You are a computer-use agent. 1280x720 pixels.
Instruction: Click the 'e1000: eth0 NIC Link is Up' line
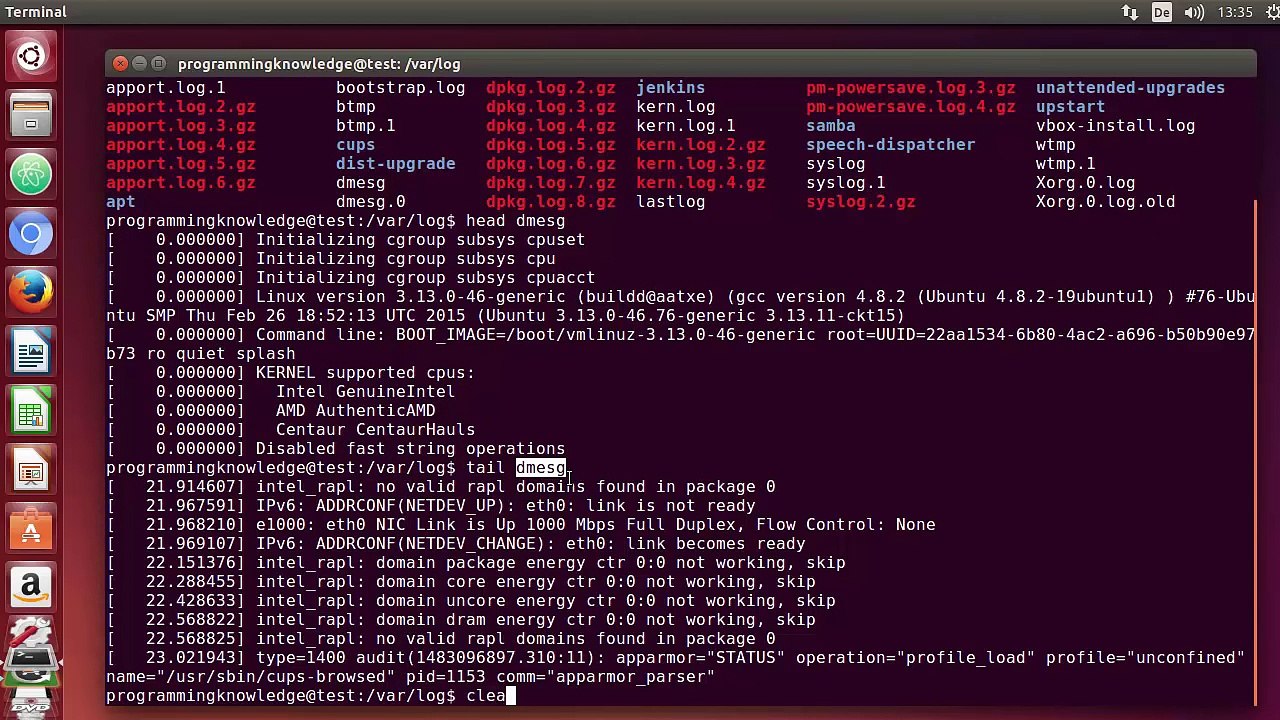pyautogui.click(x=521, y=525)
